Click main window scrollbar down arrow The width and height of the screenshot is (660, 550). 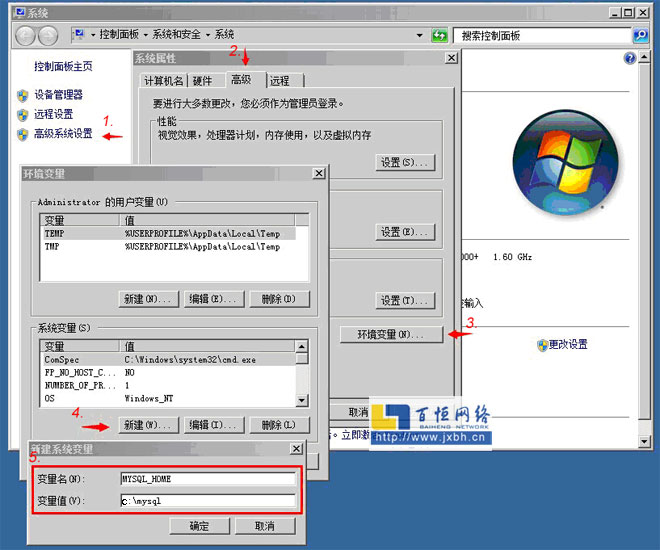click(645, 441)
